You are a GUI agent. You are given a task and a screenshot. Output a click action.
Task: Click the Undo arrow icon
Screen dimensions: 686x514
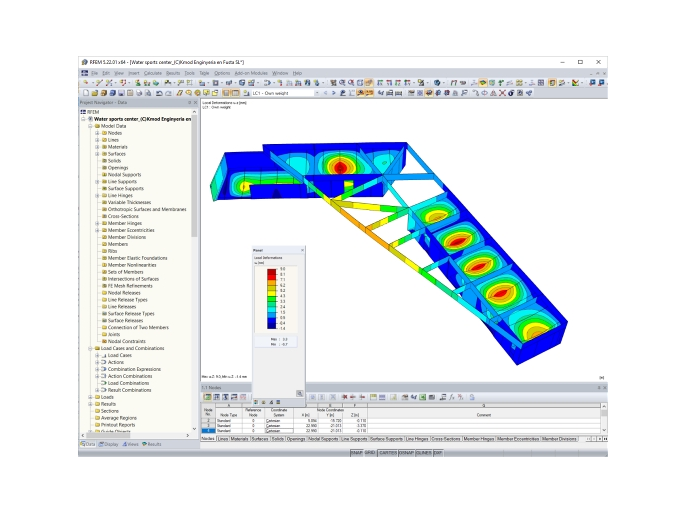159,93
